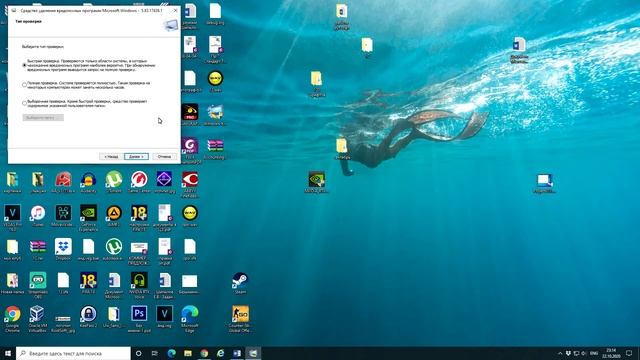640x360 pixels.
Task: Open iTunes desktop shortcut
Action: coord(38,216)
